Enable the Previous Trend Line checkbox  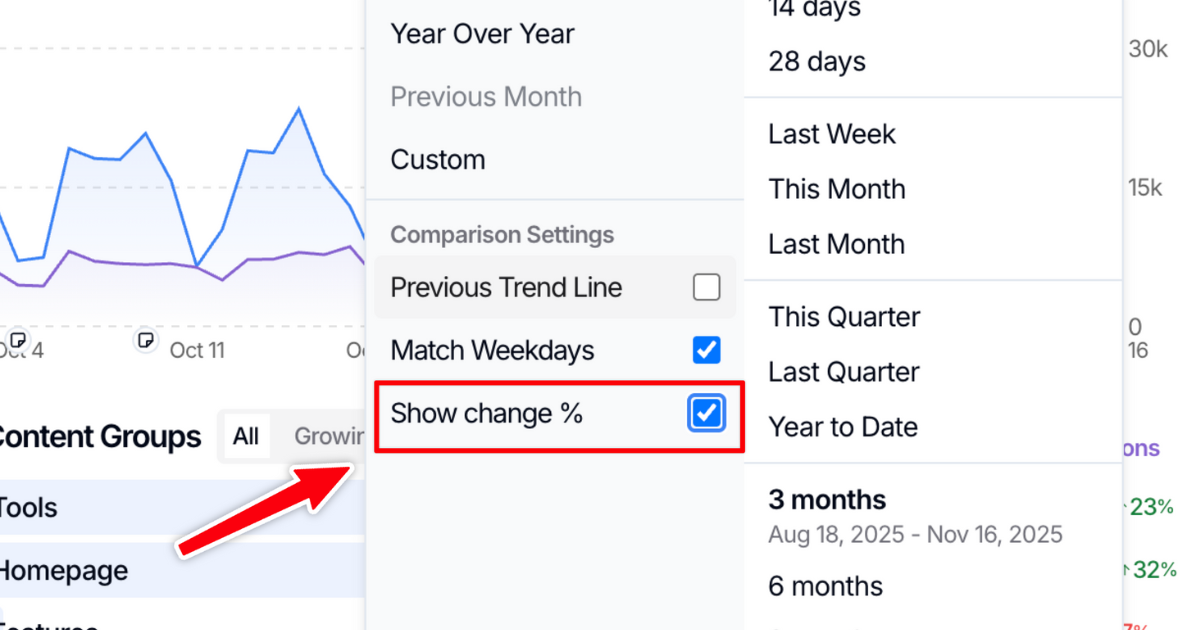706,288
